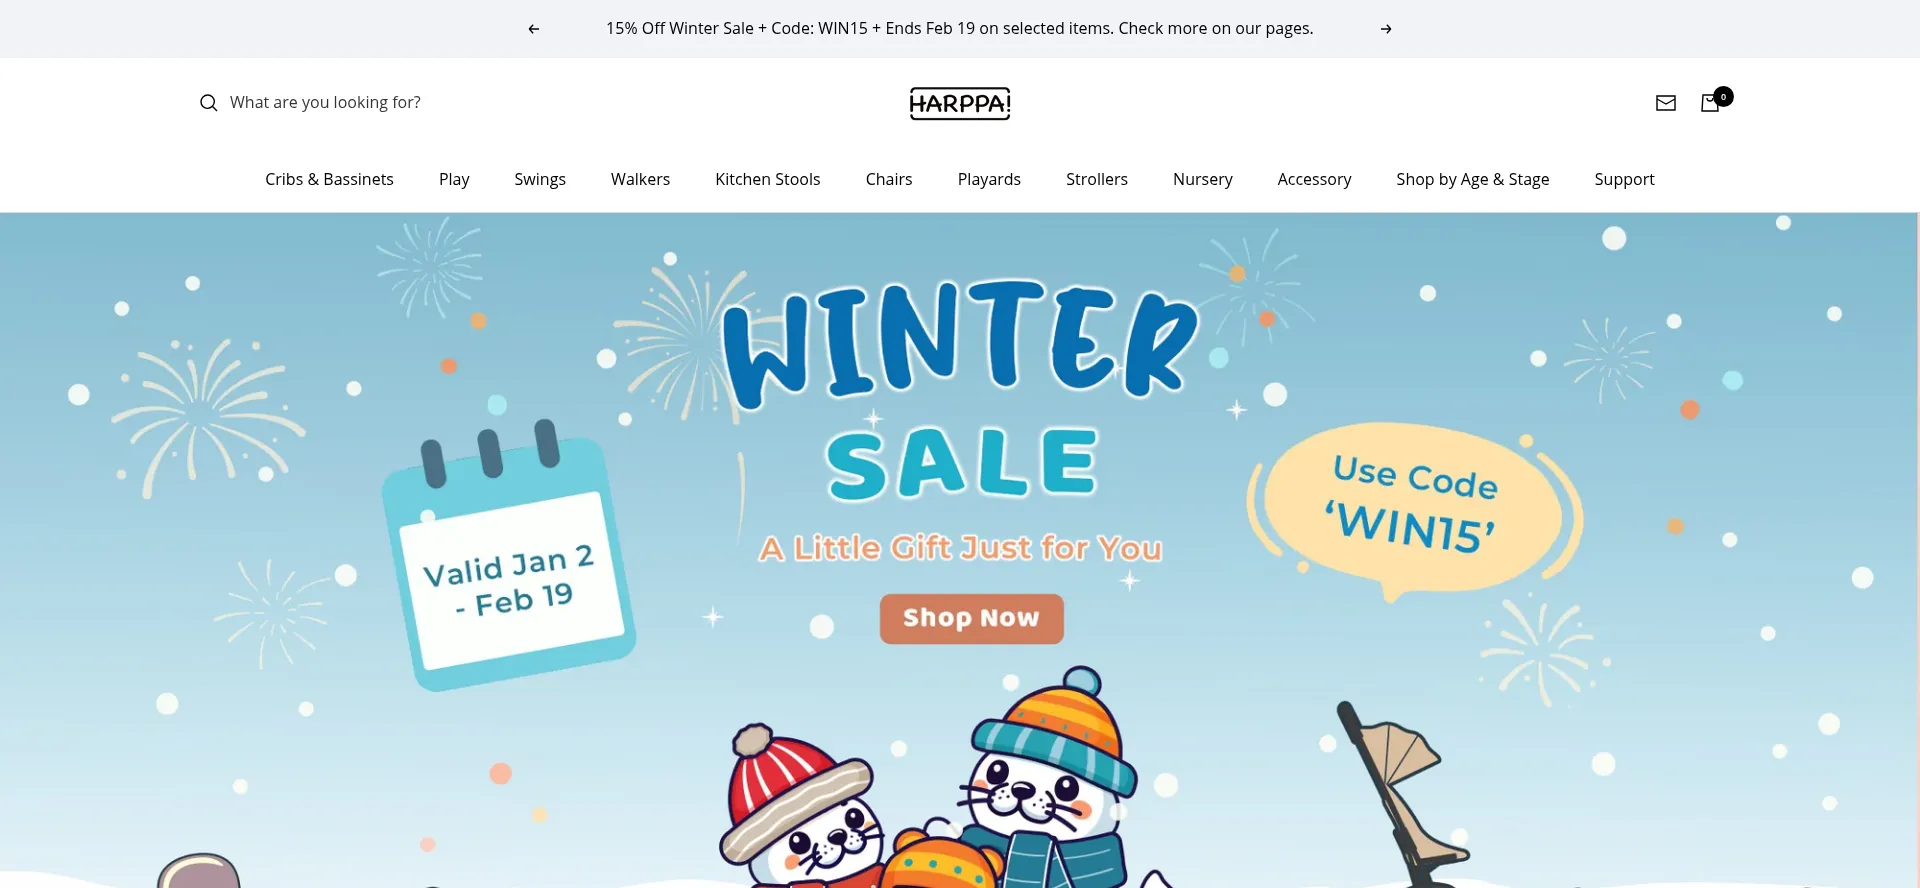Select Chairs from the navigation
This screenshot has height=888, width=1920.
pos(889,179)
